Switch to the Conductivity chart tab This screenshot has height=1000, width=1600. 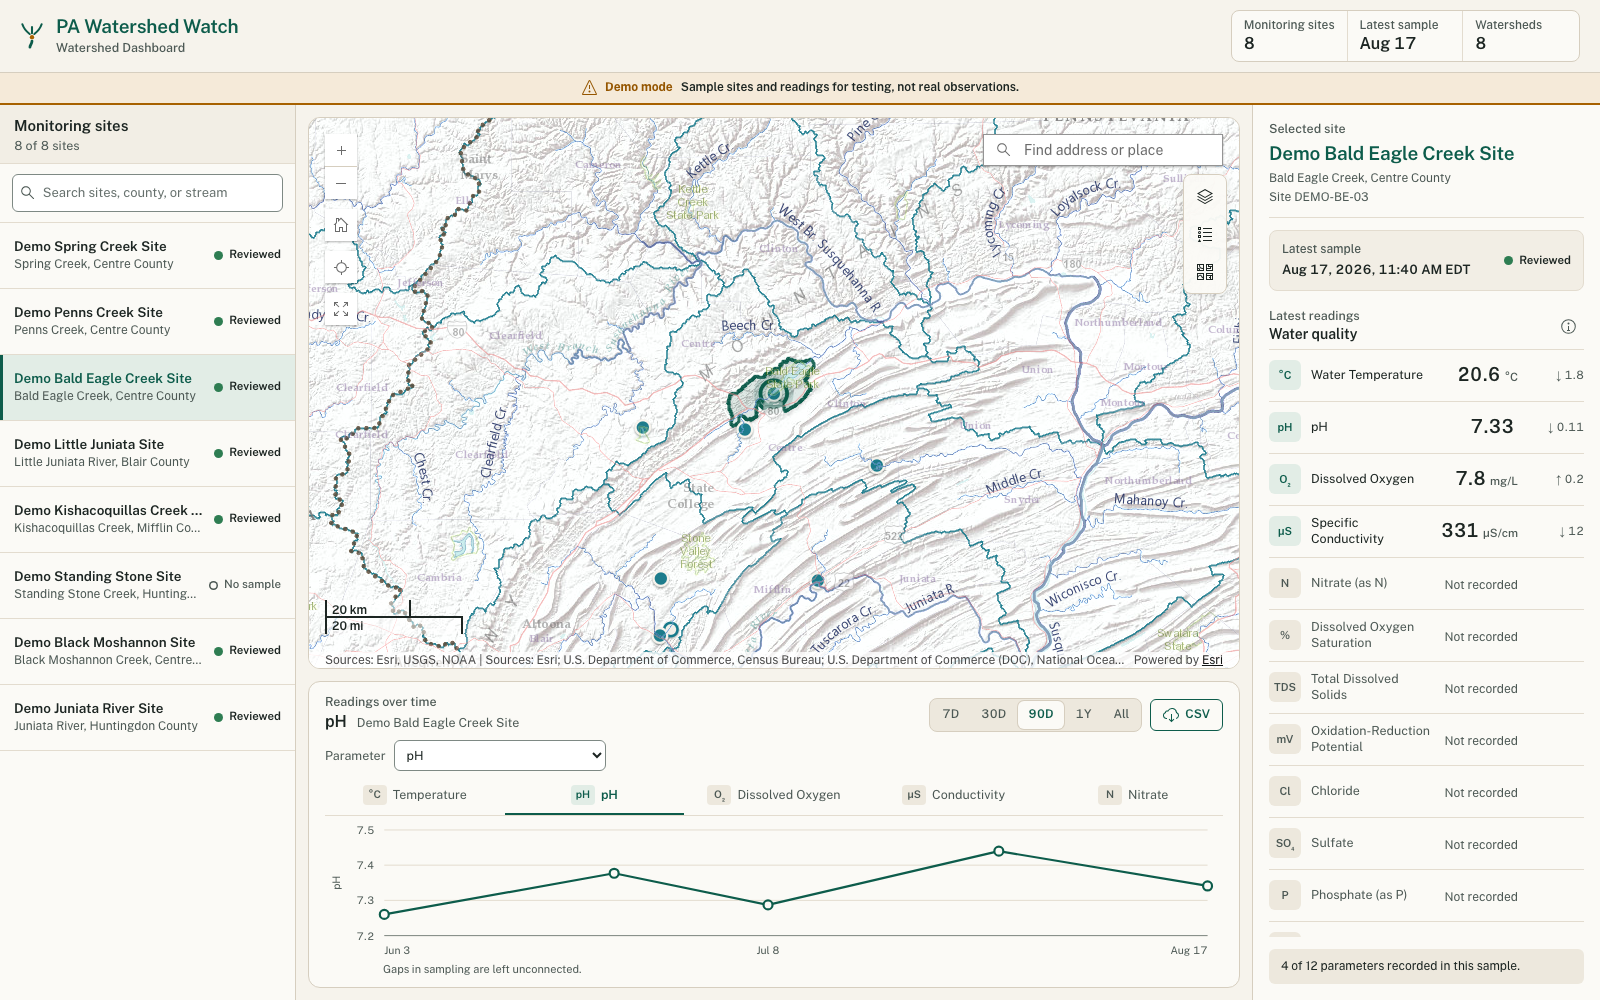tap(953, 795)
